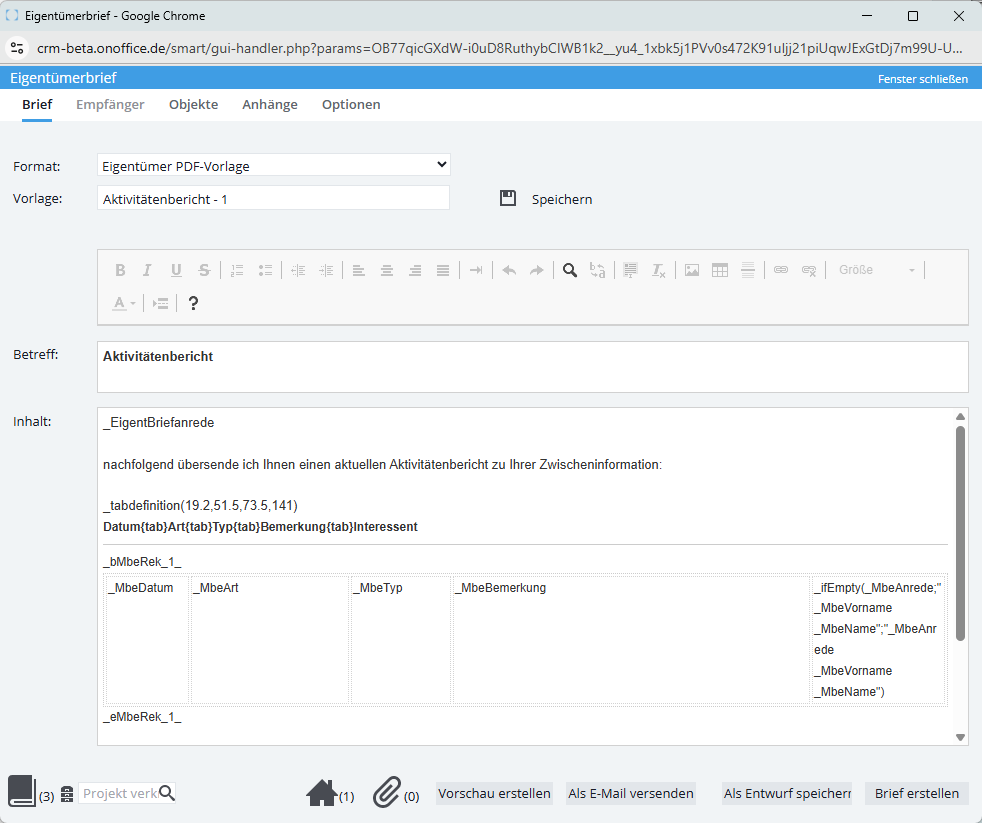The image size is (982, 823).
Task: Expand the Größe font size dropdown
Action: [x=876, y=270]
